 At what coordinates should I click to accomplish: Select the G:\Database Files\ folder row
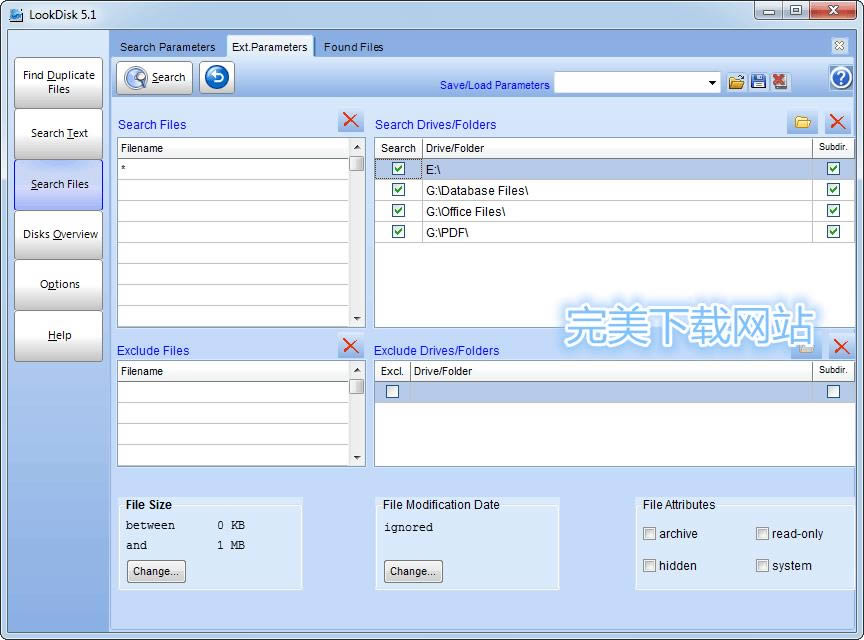(x=615, y=190)
